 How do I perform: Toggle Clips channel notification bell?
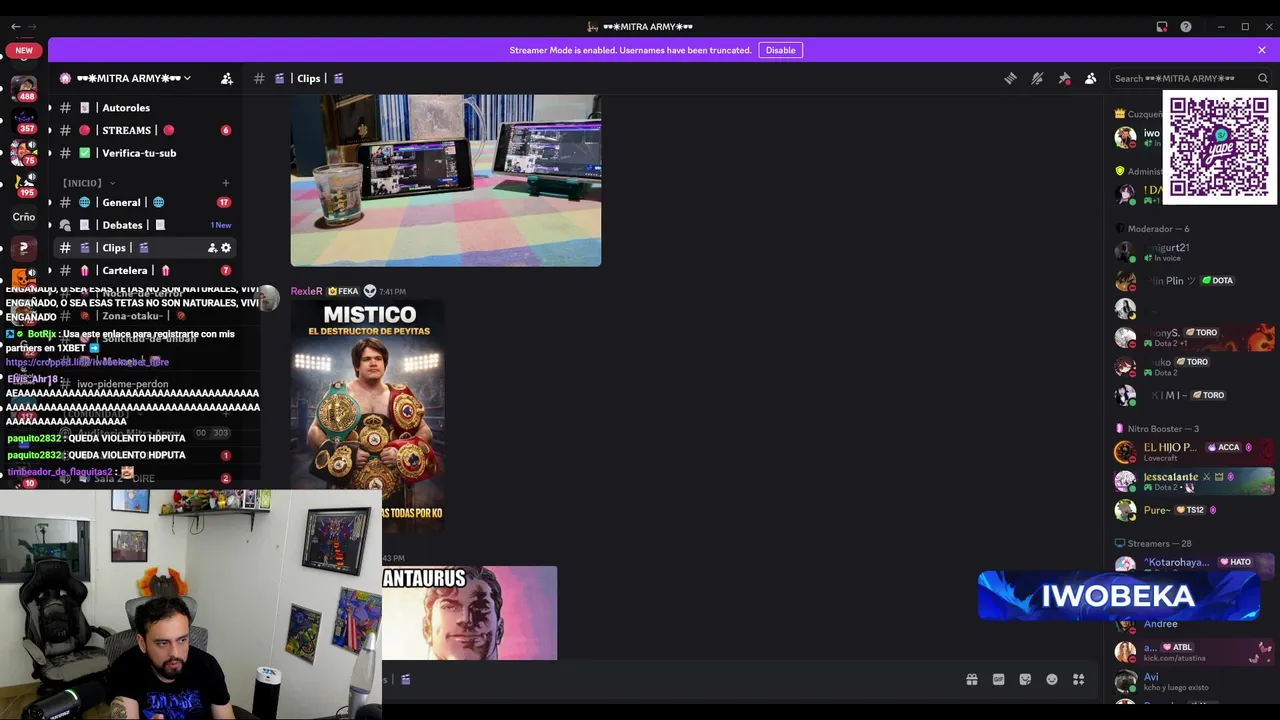pyautogui.click(x=1037, y=78)
